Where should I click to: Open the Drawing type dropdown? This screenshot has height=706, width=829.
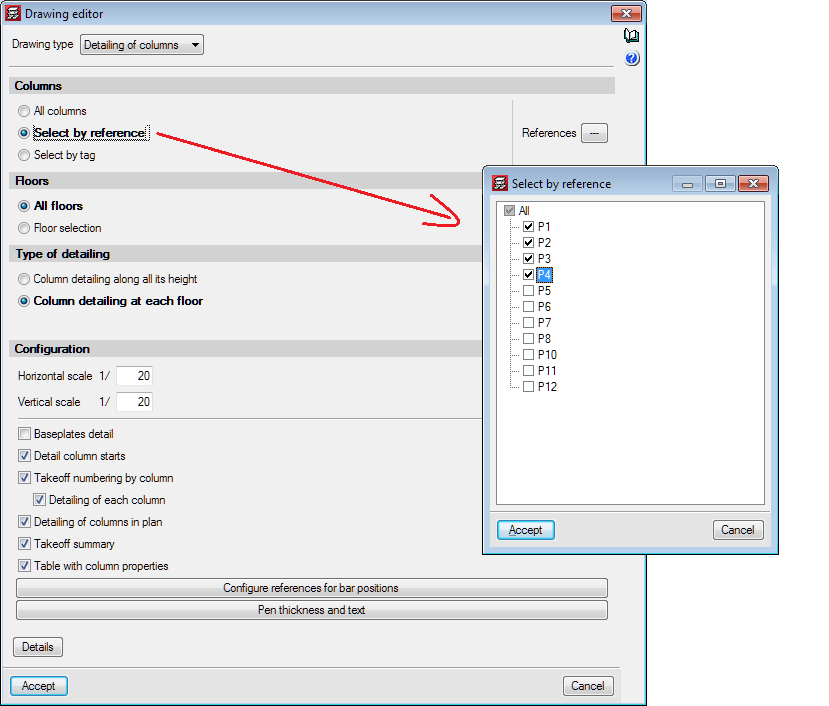pos(141,45)
